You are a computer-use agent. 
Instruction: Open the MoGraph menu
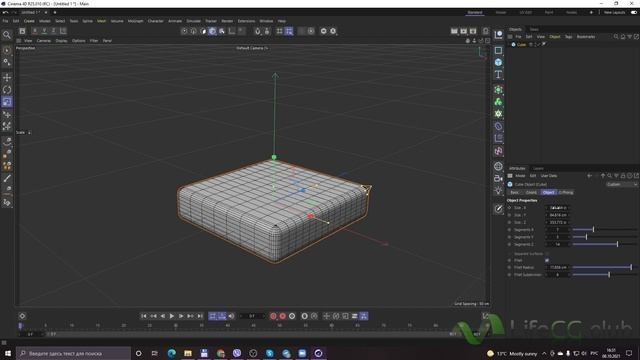tap(136, 21)
